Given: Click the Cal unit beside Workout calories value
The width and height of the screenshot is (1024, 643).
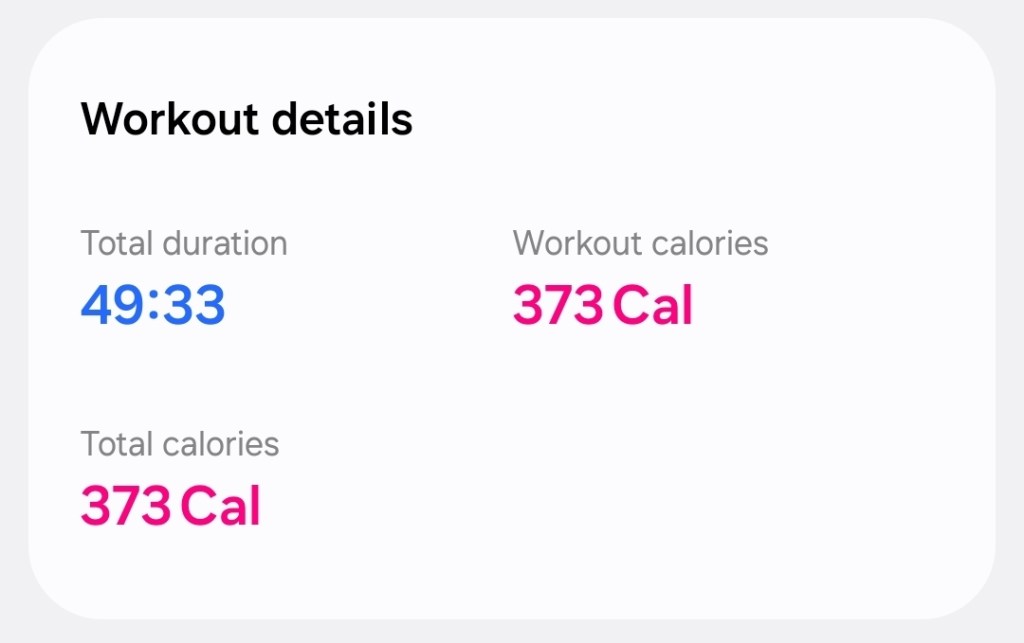Looking at the screenshot, I should pyautogui.click(x=652, y=305).
